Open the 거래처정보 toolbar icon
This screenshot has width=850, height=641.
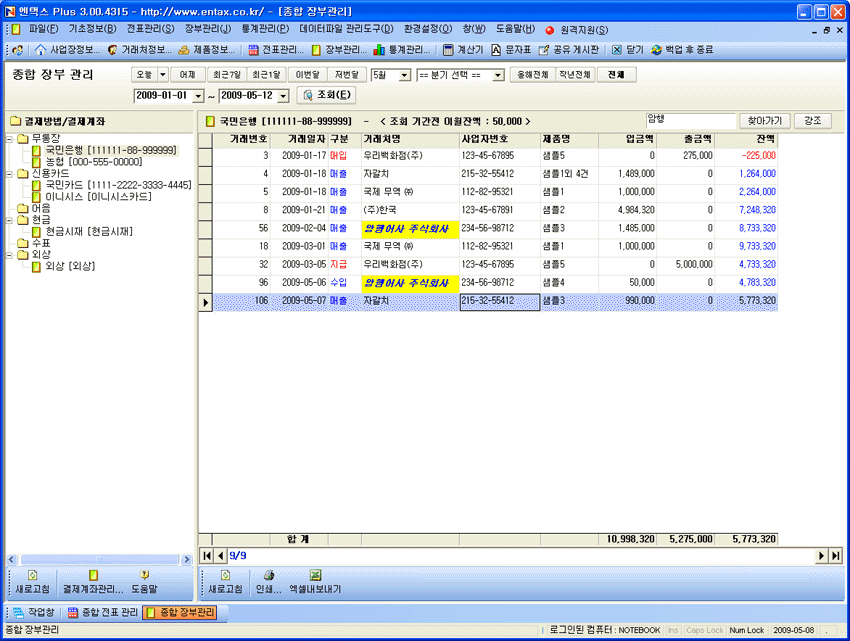point(112,50)
